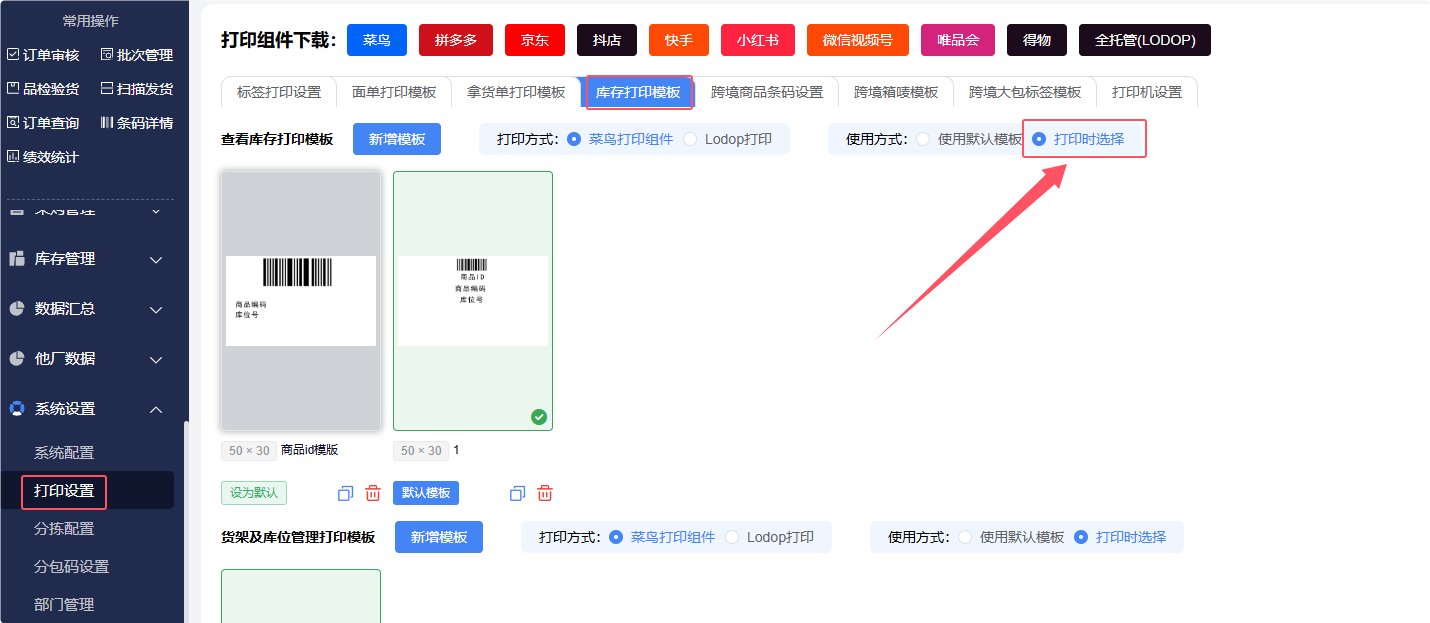The width and height of the screenshot is (1430, 623).
Task: Download 得物 print component
Action: click(1037, 40)
